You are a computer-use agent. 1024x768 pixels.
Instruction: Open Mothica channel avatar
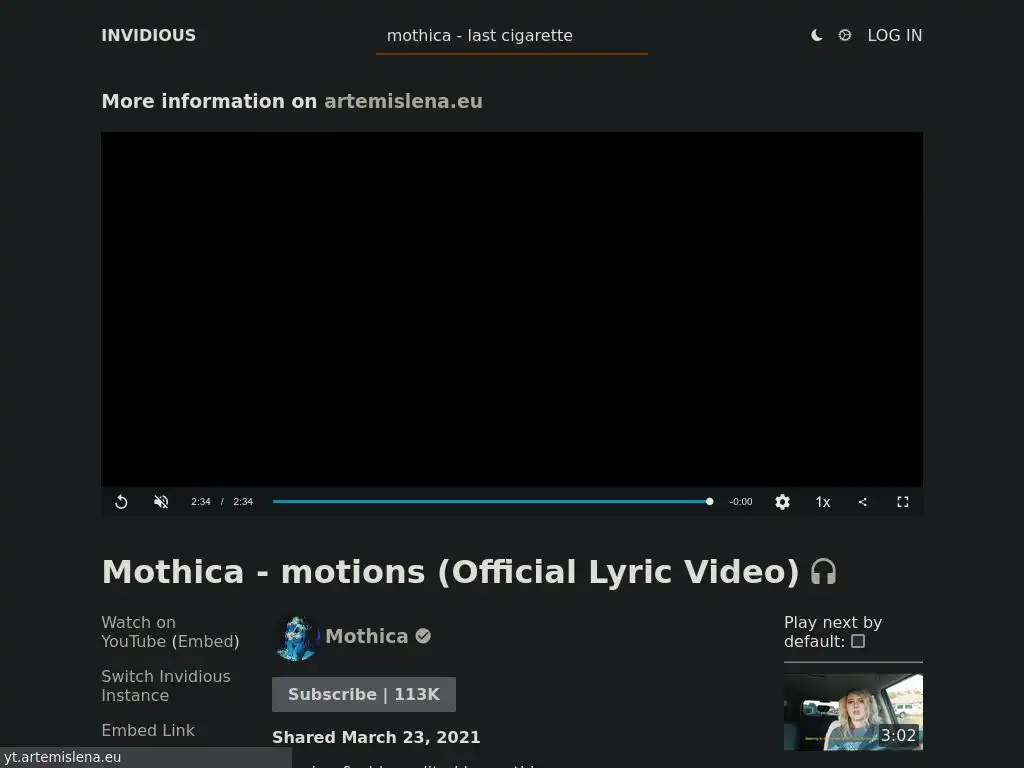click(x=297, y=638)
